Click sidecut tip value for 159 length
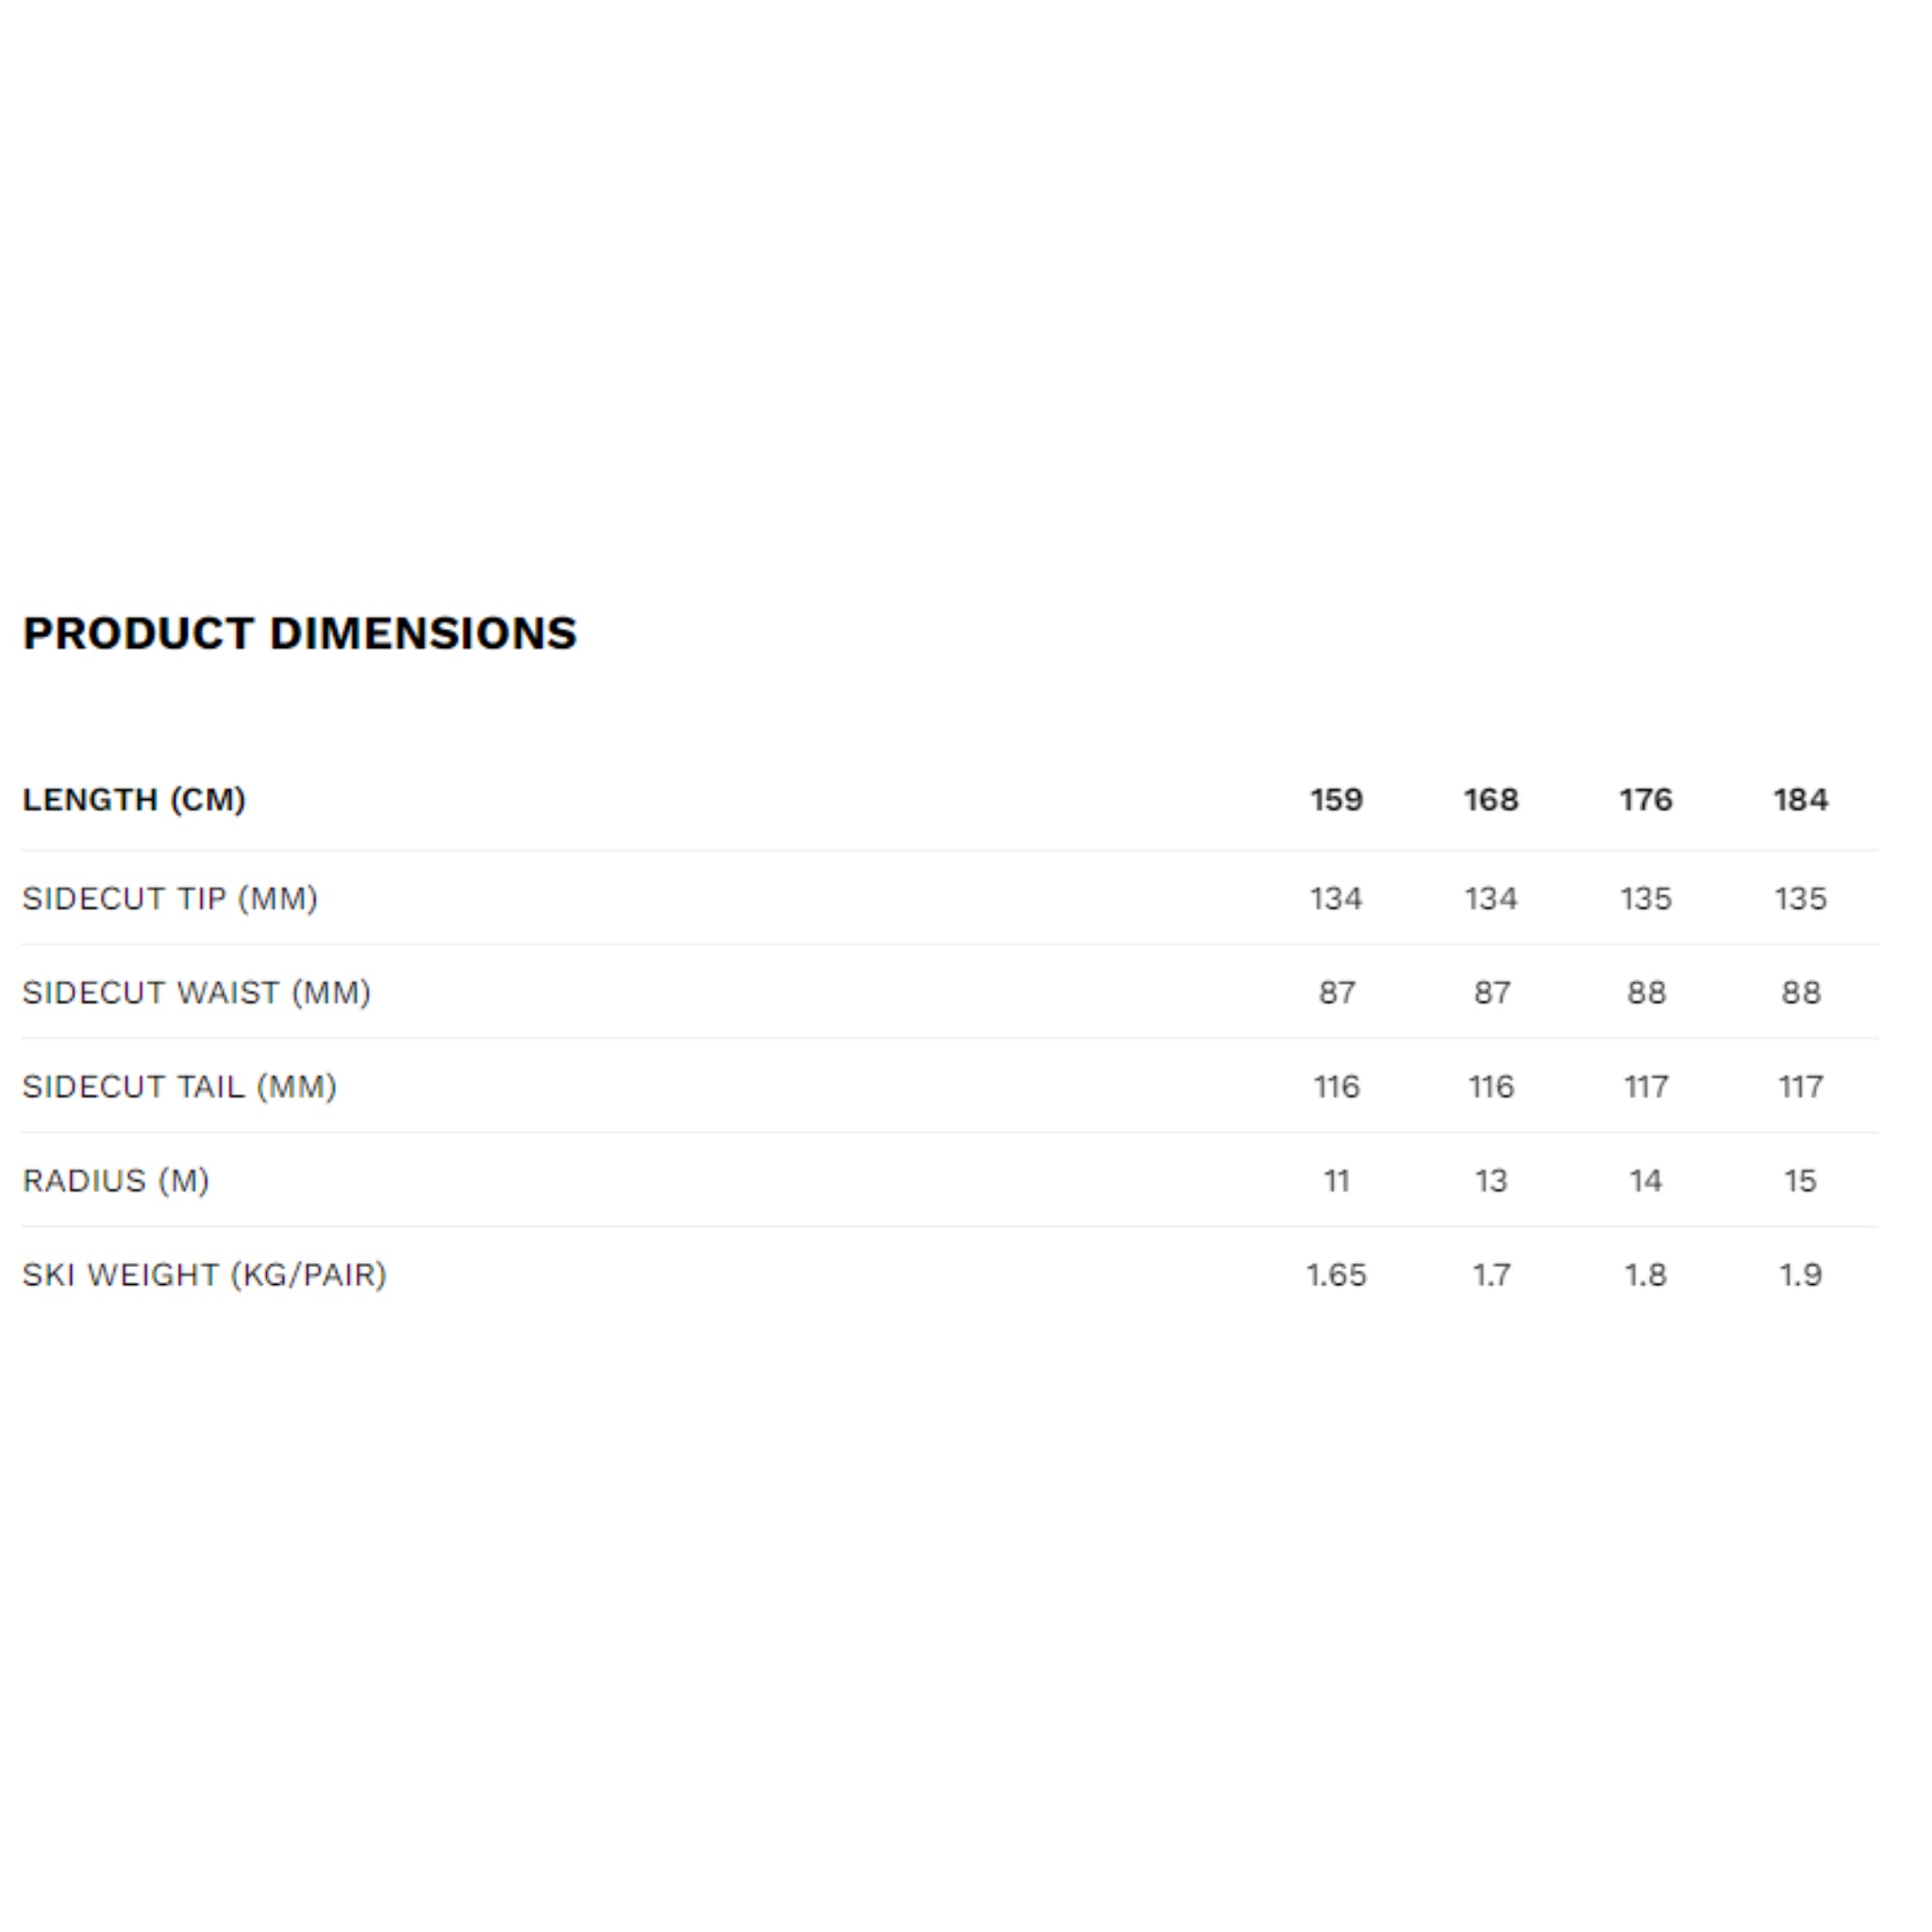The width and height of the screenshot is (1932, 1932). [x=1336, y=898]
